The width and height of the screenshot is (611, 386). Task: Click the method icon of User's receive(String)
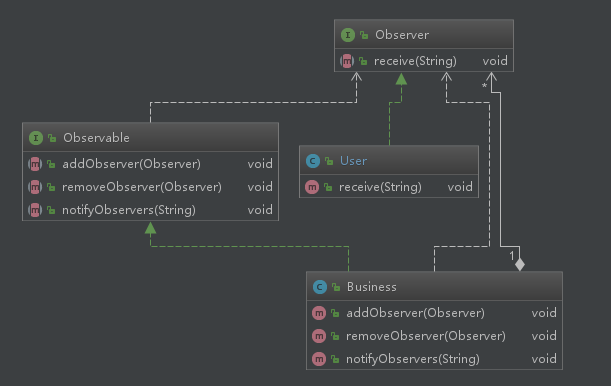[312, 187]
